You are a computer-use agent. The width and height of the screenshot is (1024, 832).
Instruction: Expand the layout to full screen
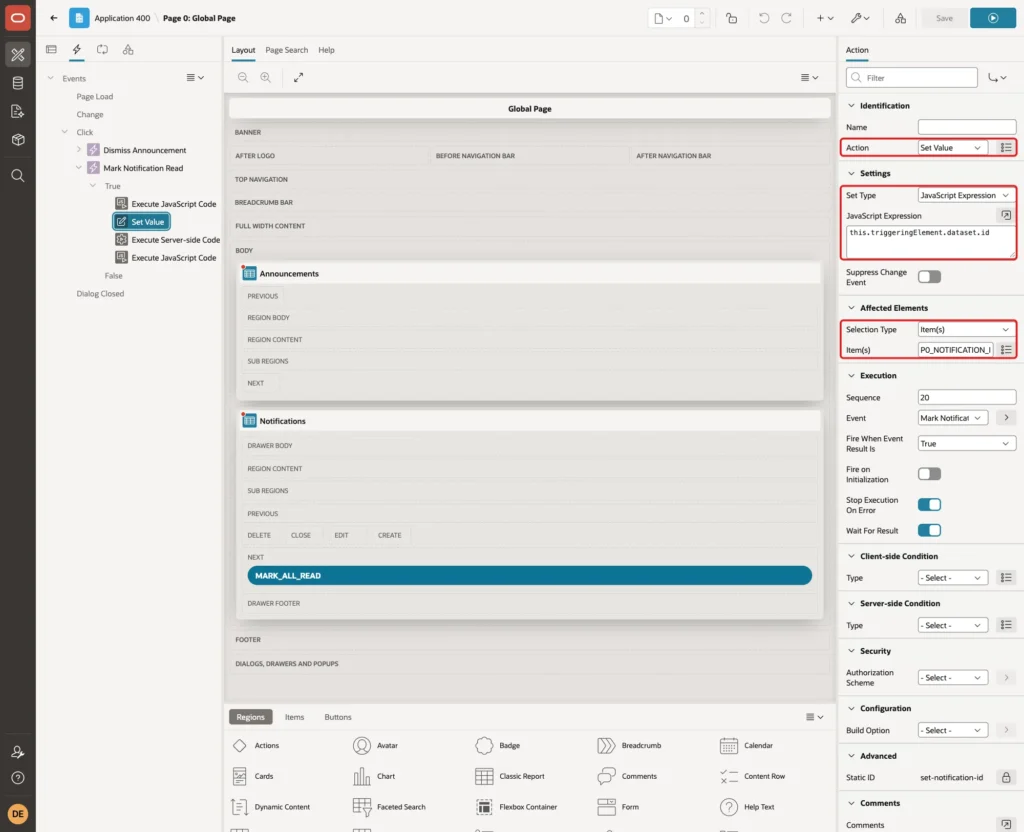tap(298, 77)
